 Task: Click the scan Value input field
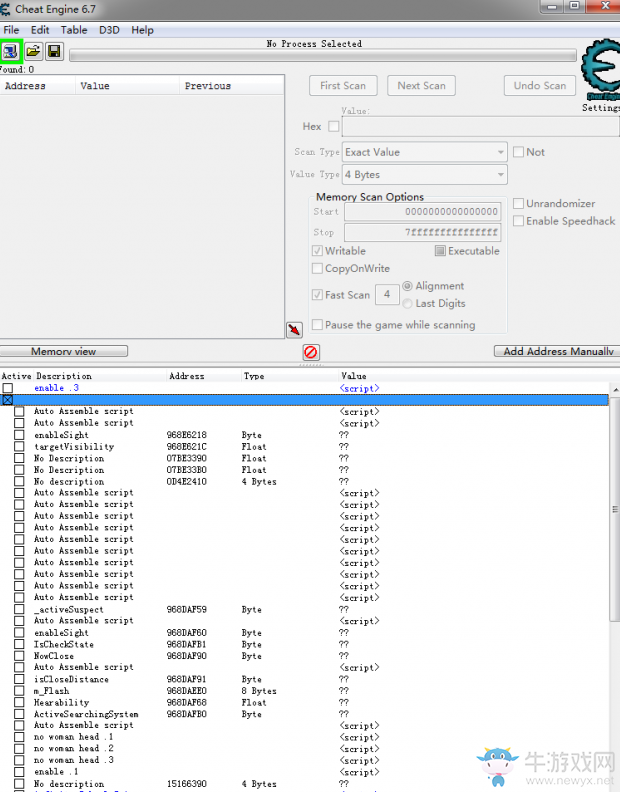pyautogui.click(x=480, y=126)
